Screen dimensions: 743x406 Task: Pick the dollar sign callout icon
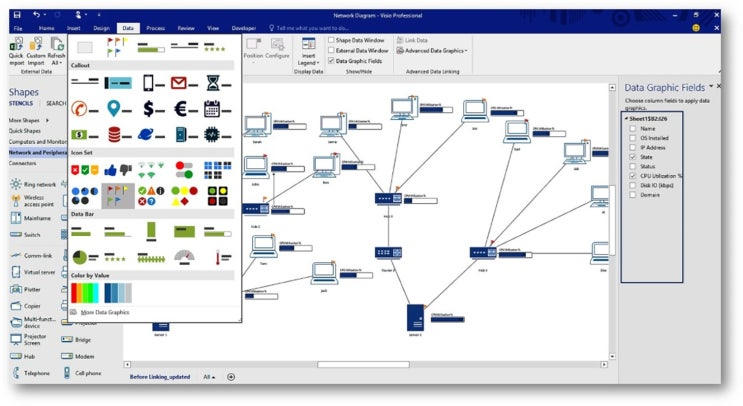[154, 109]
